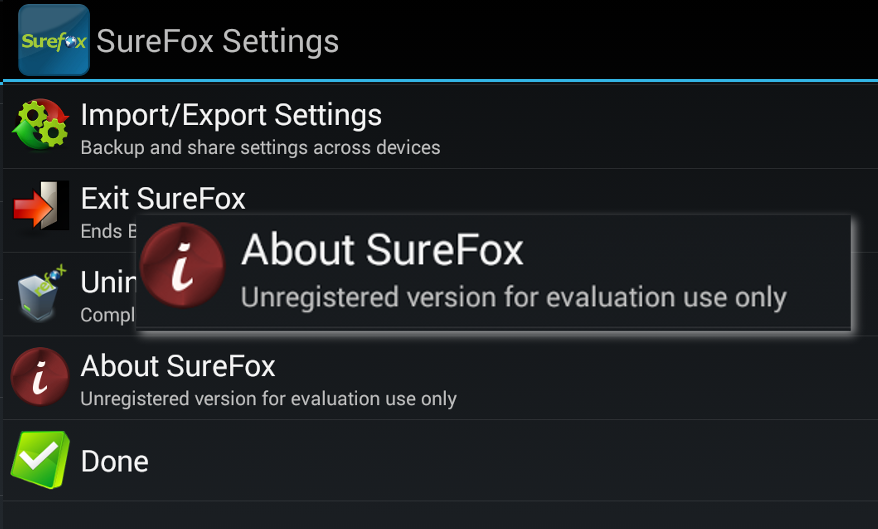This screenshot has width=878, height=529.
Task: Click the uninstall trash bin icon
Action: 41,293
